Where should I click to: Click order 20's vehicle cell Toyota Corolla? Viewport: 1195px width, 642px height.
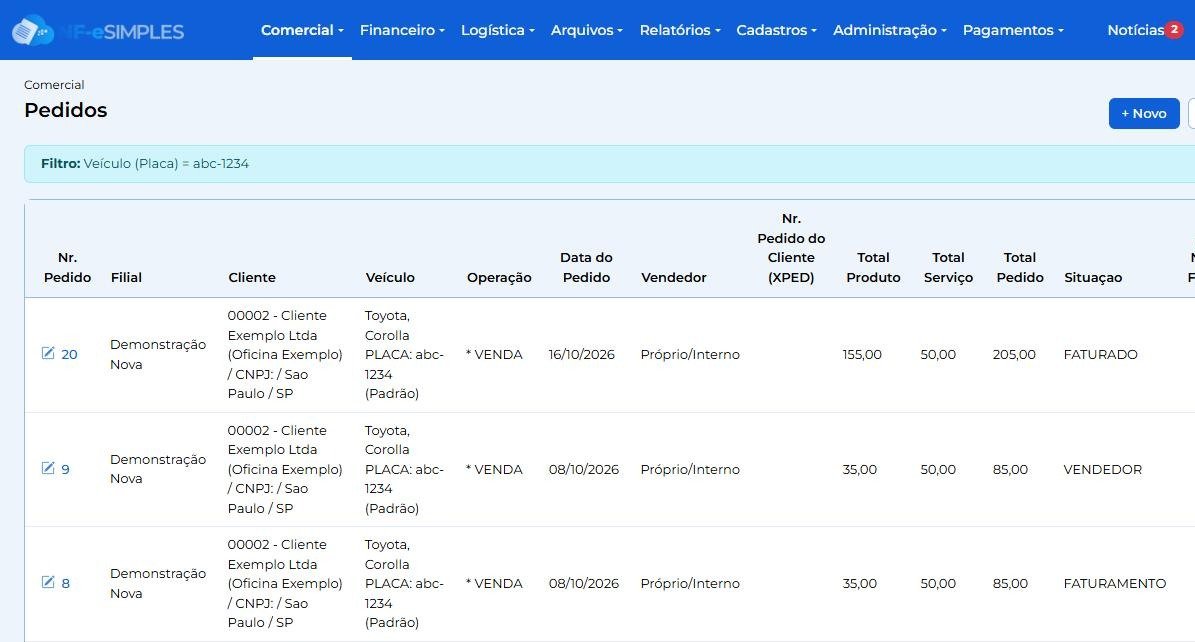click(x=404, y=355)
